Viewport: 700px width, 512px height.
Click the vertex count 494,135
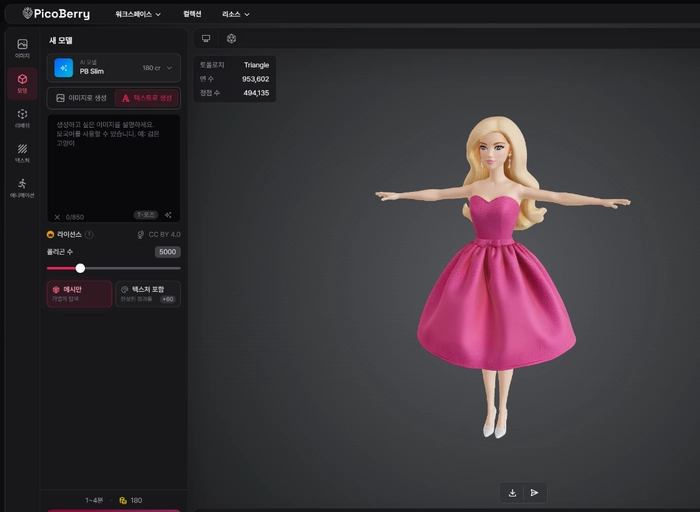click(256, 93)
